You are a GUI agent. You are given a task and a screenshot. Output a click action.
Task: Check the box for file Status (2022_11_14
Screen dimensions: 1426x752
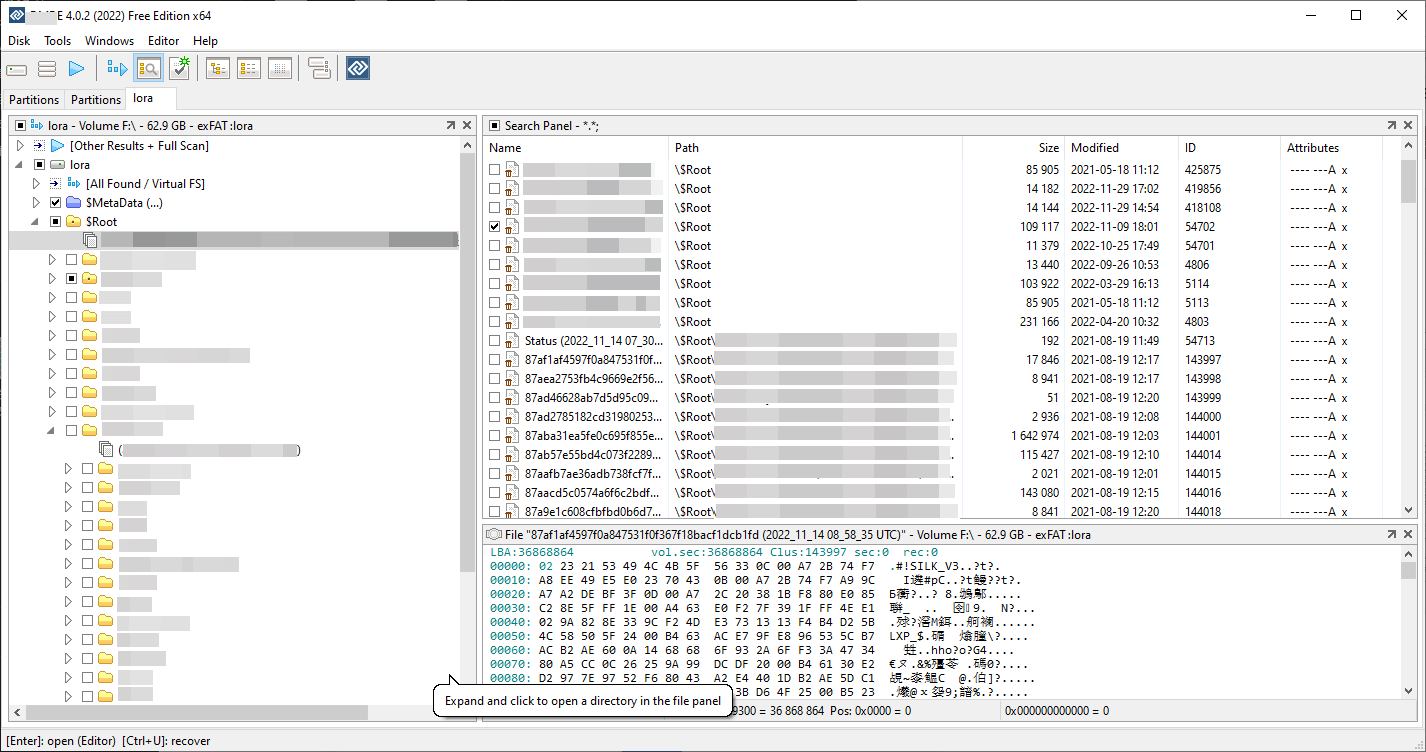click(494, 341)
